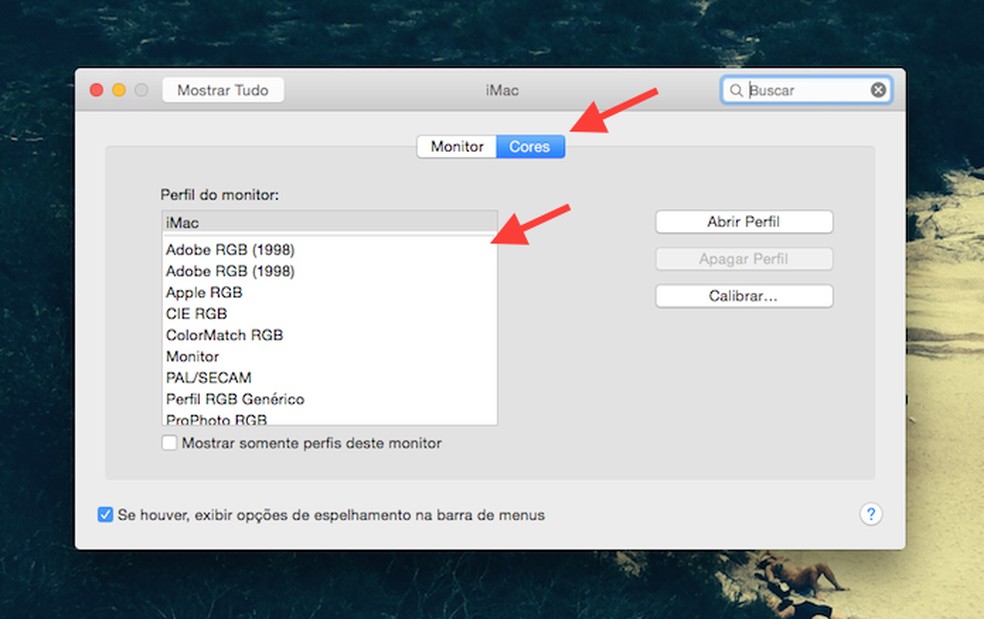Click the magnifying glass in the search box
This screenshot has width=984, height=619.
click(736, 89)
